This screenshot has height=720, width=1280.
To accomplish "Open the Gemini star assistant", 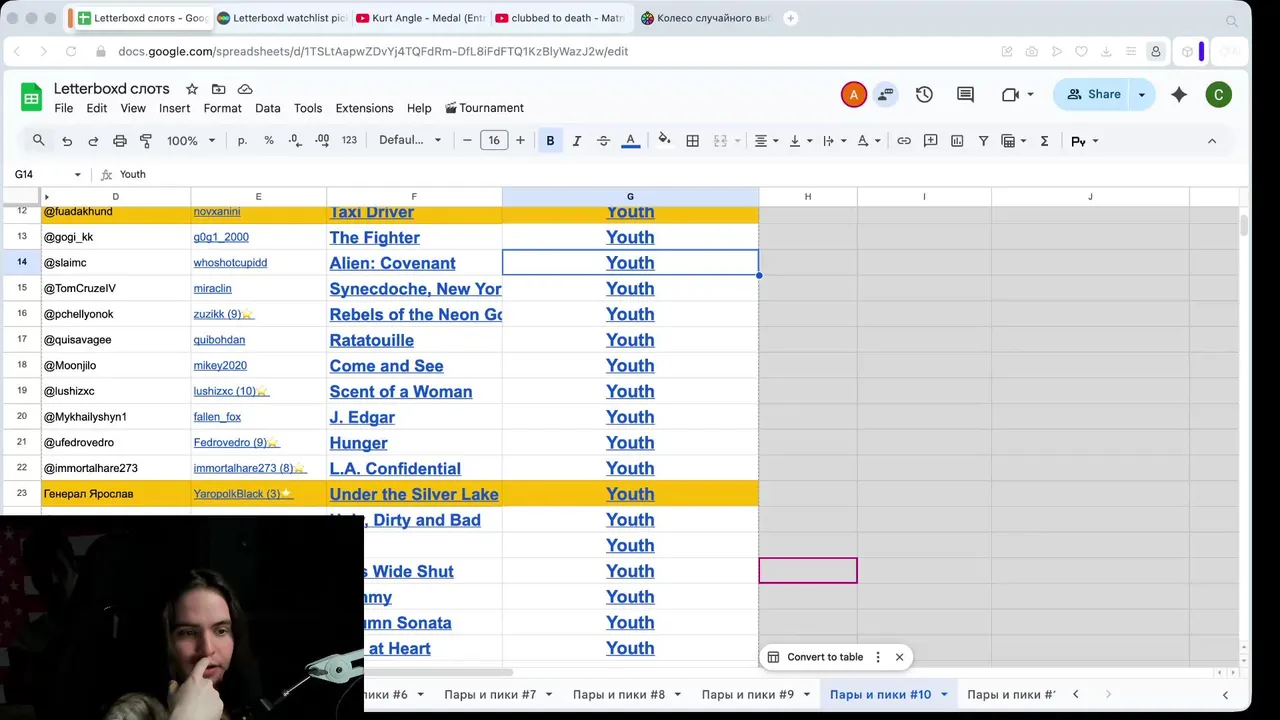I will pos(1179,94).
